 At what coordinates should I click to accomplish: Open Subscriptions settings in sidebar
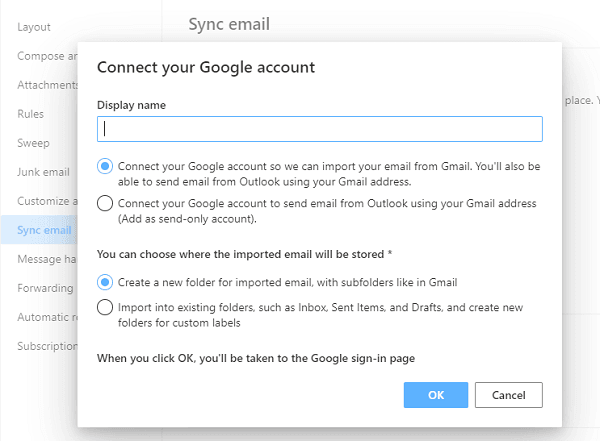point(47,346)
